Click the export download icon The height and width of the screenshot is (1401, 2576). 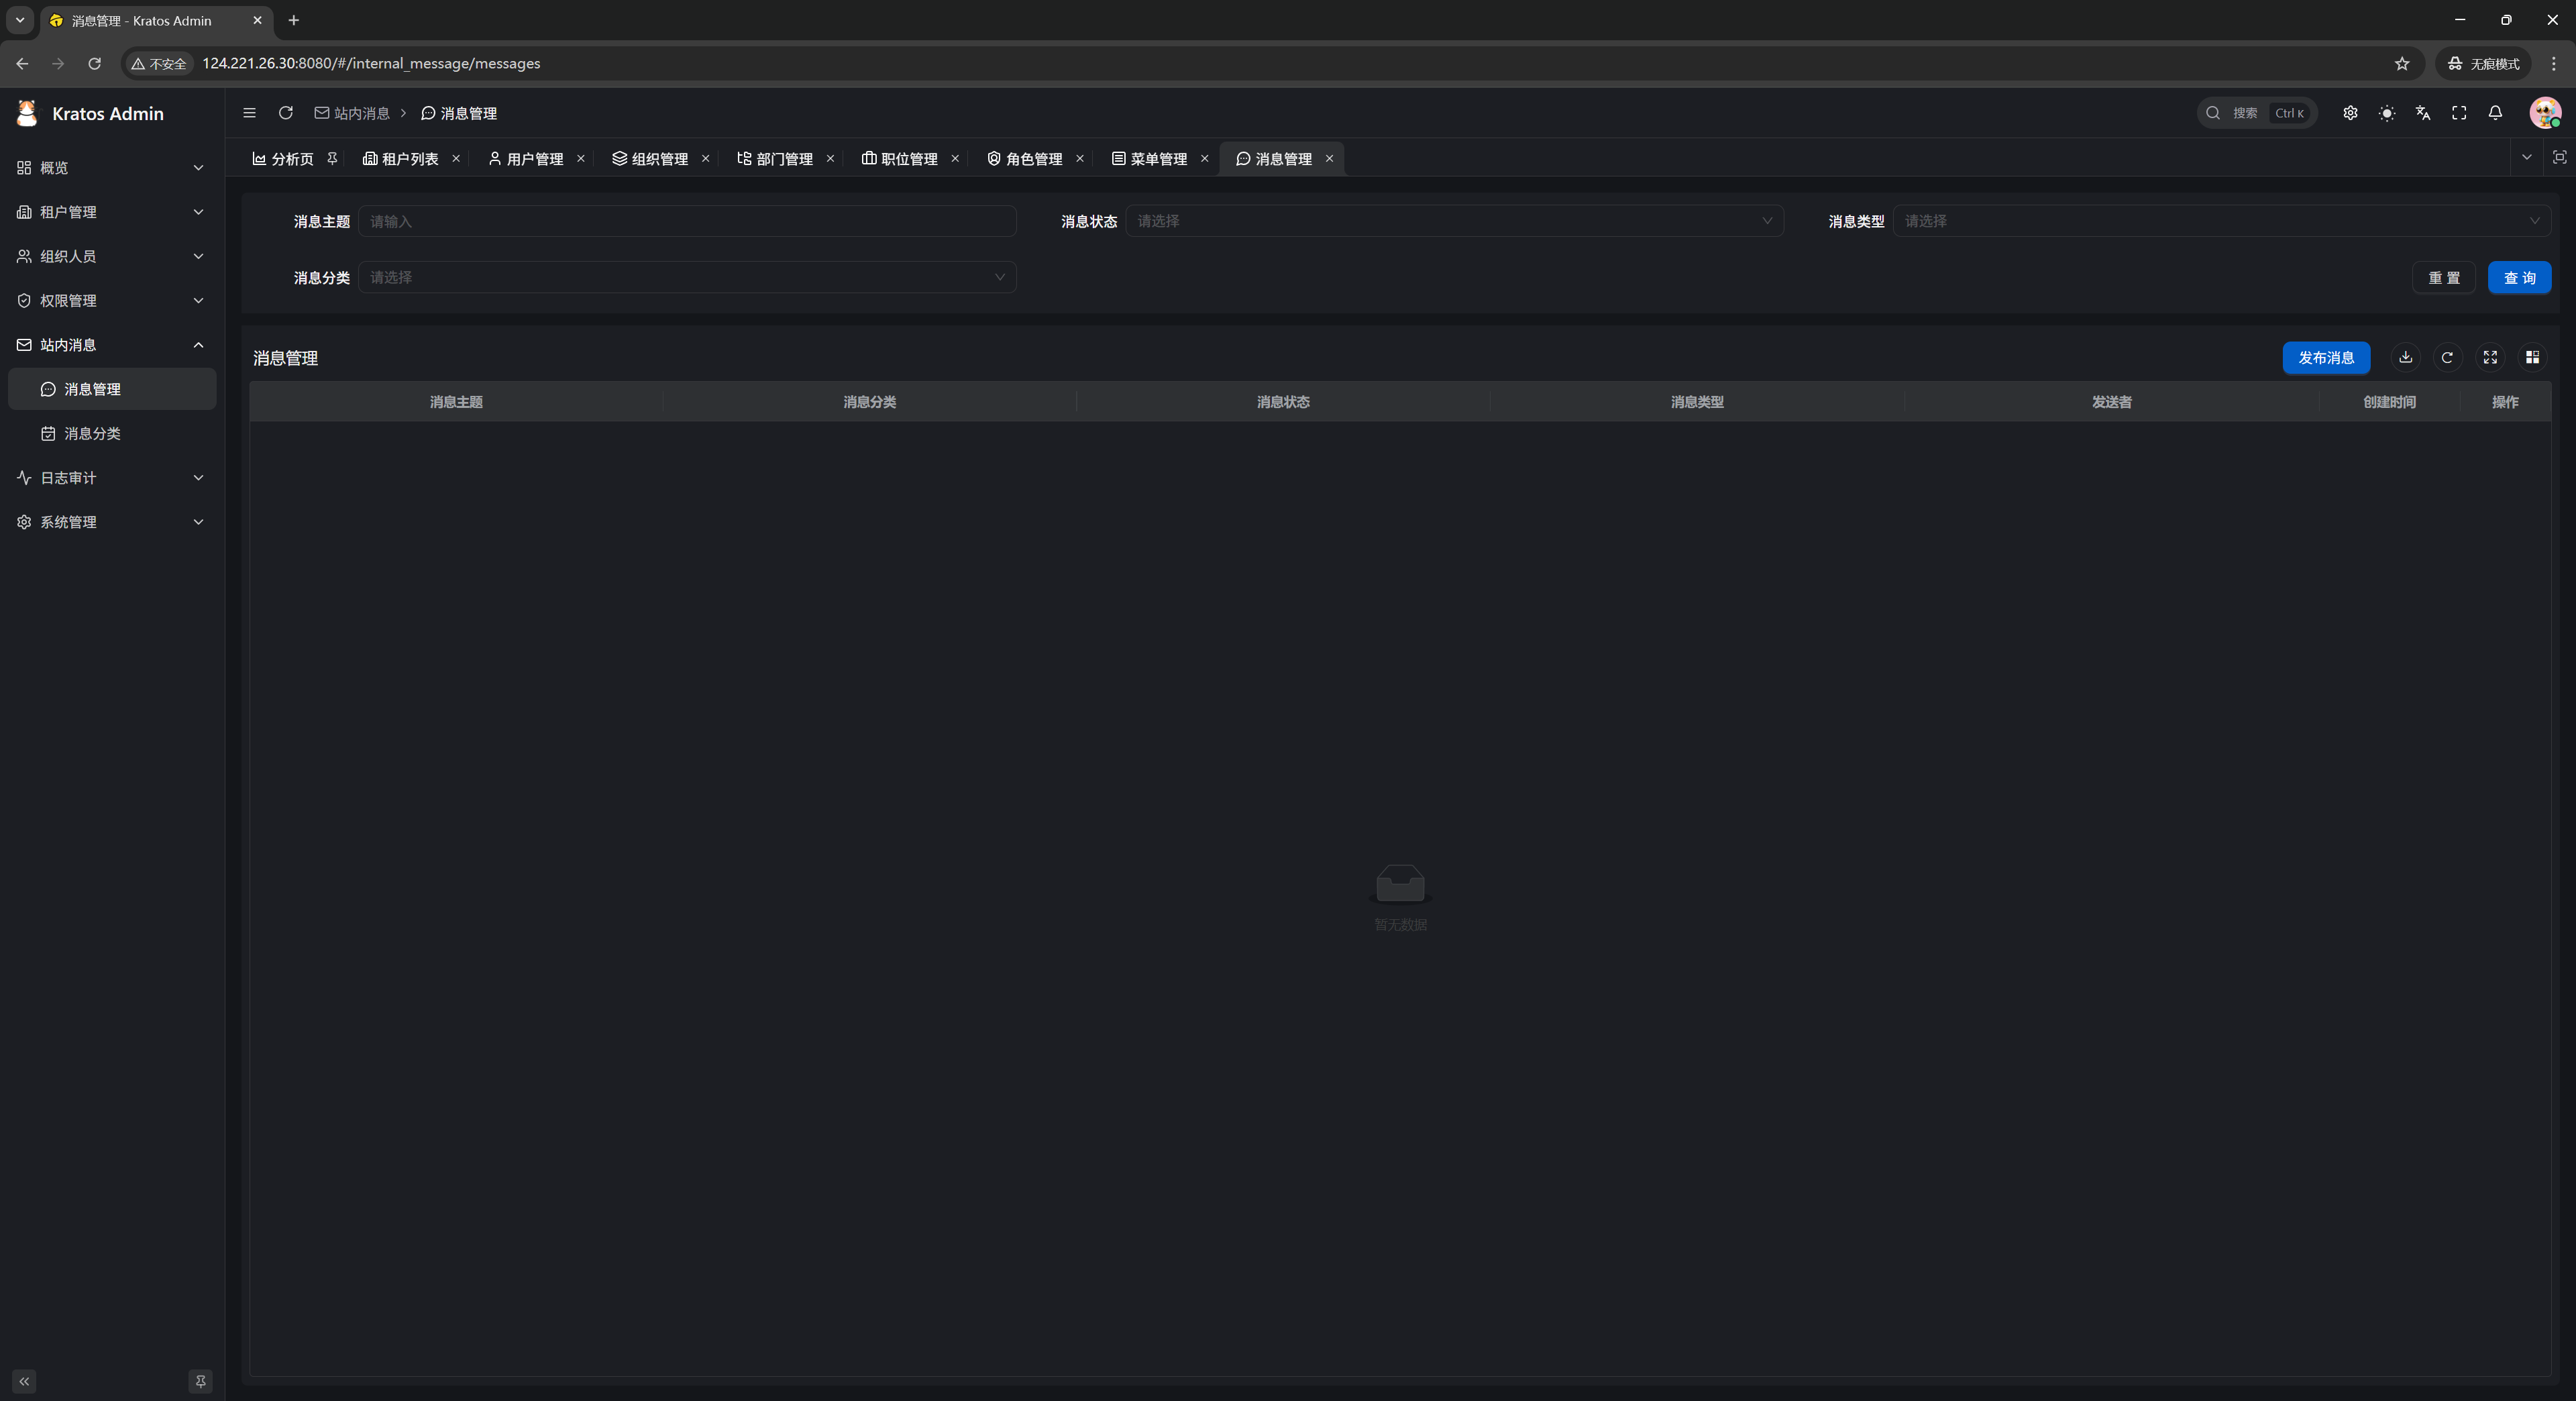(x=2406, y=357)
